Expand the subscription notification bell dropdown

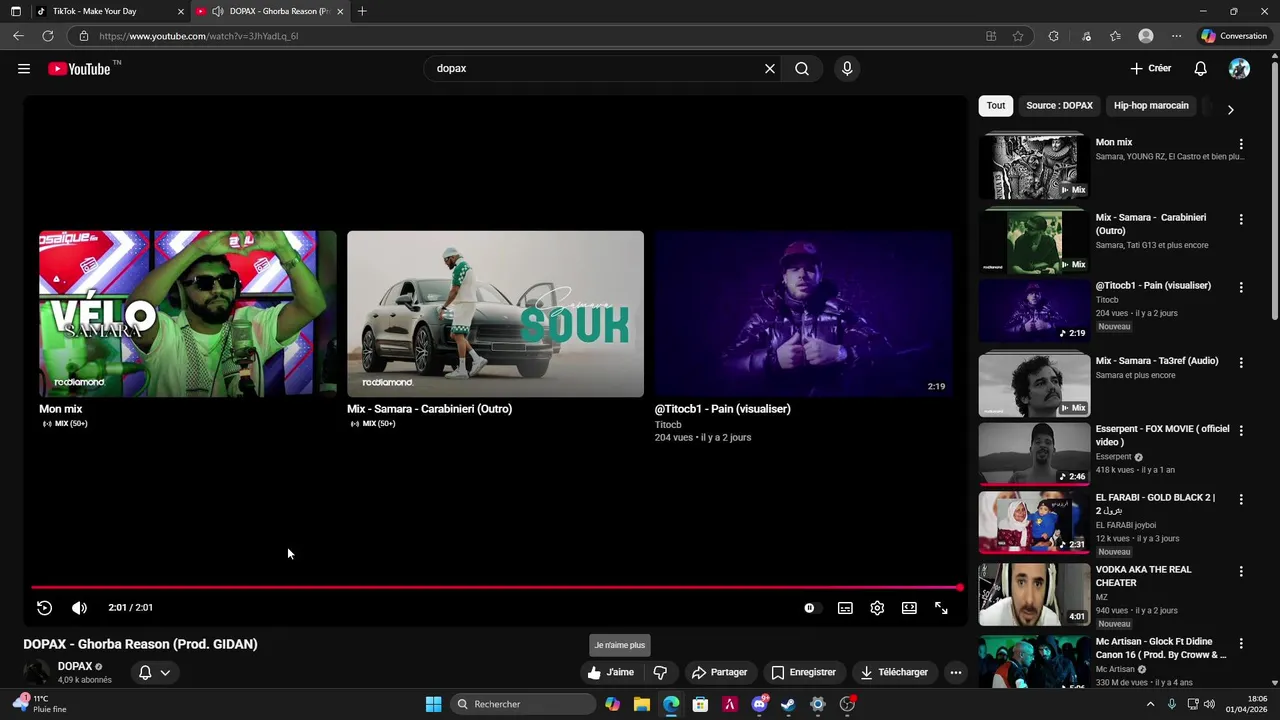click(154, 673)
